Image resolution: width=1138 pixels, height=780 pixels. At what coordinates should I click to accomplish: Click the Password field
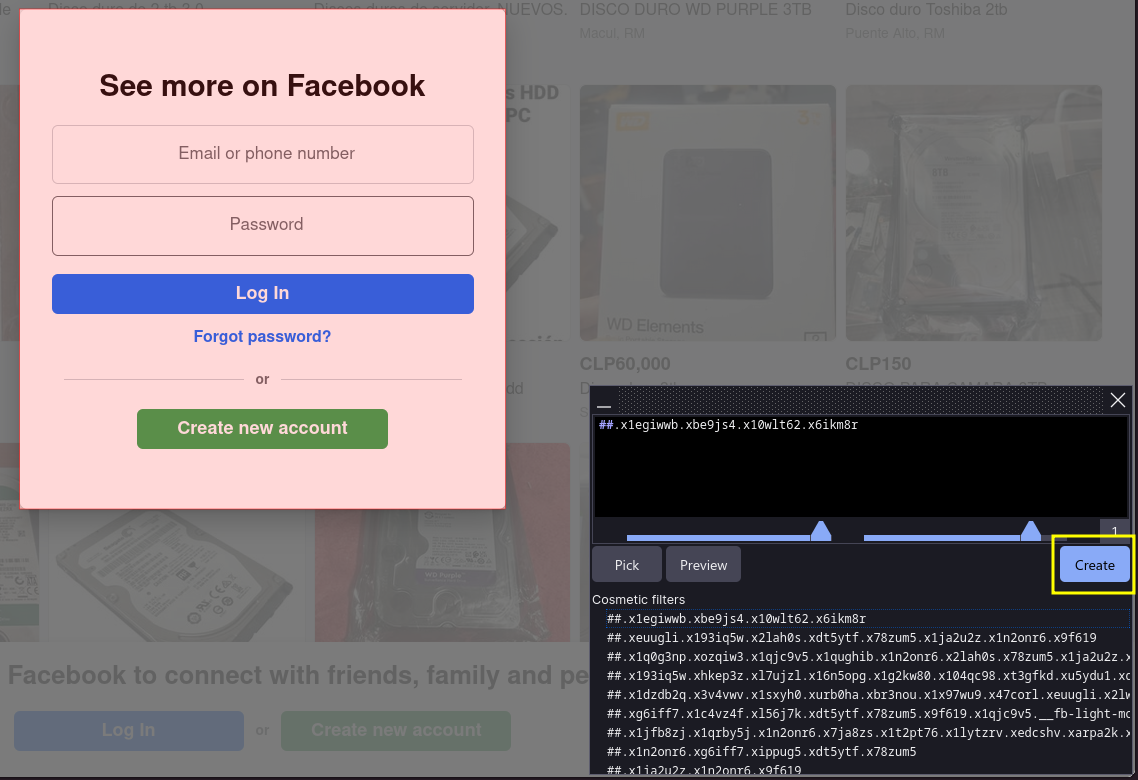click(263, 226)
